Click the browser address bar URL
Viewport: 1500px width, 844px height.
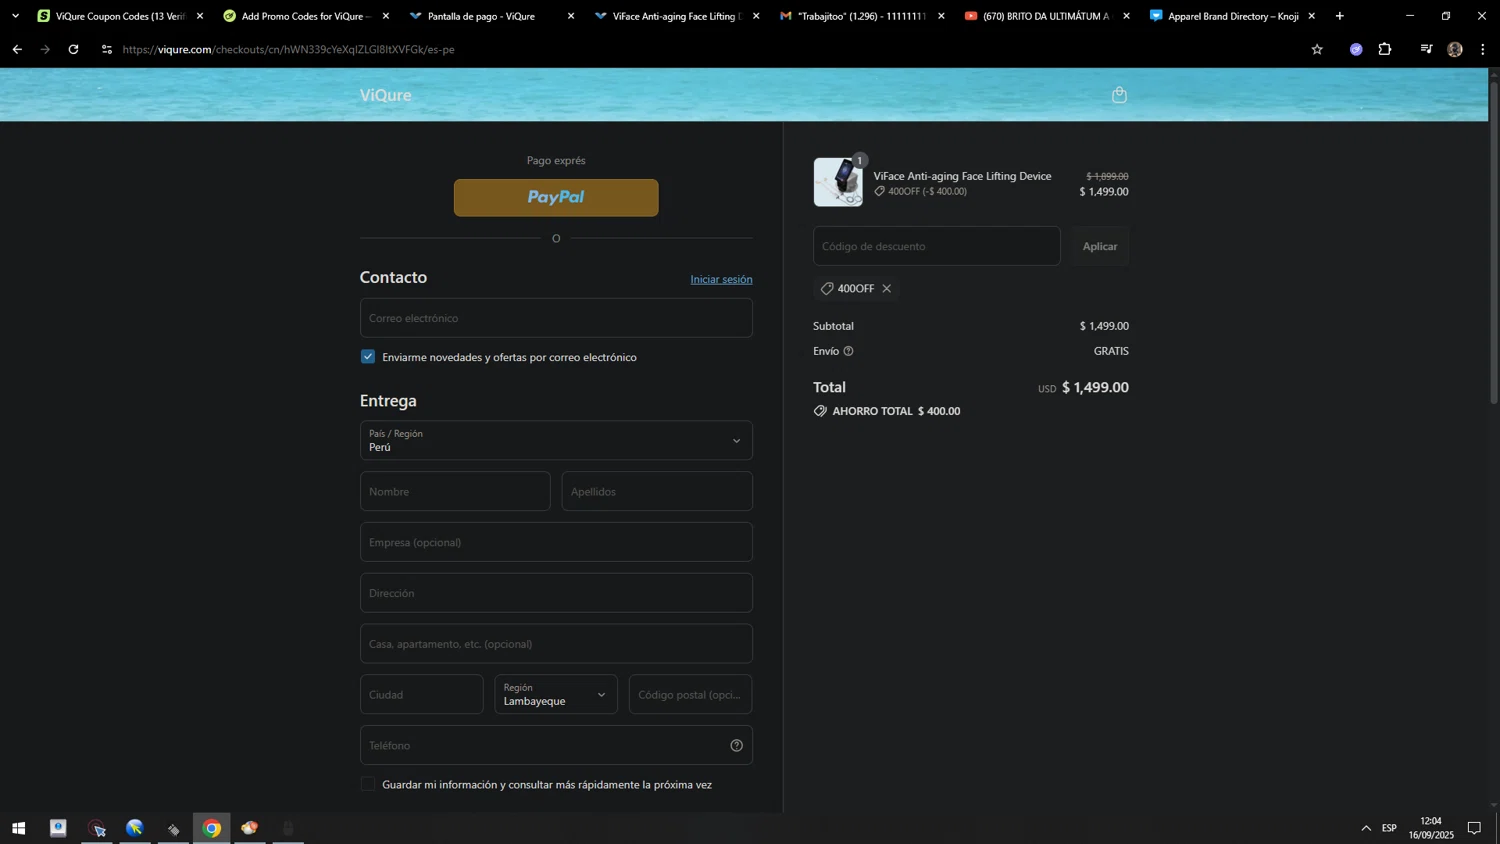point(288,49)
